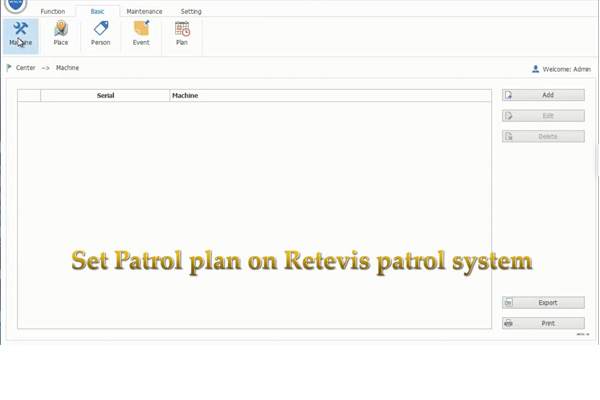The width and height of the screenshot is (600, 400).
Task: Switch to the Basic tab
Action: point(98,11)
